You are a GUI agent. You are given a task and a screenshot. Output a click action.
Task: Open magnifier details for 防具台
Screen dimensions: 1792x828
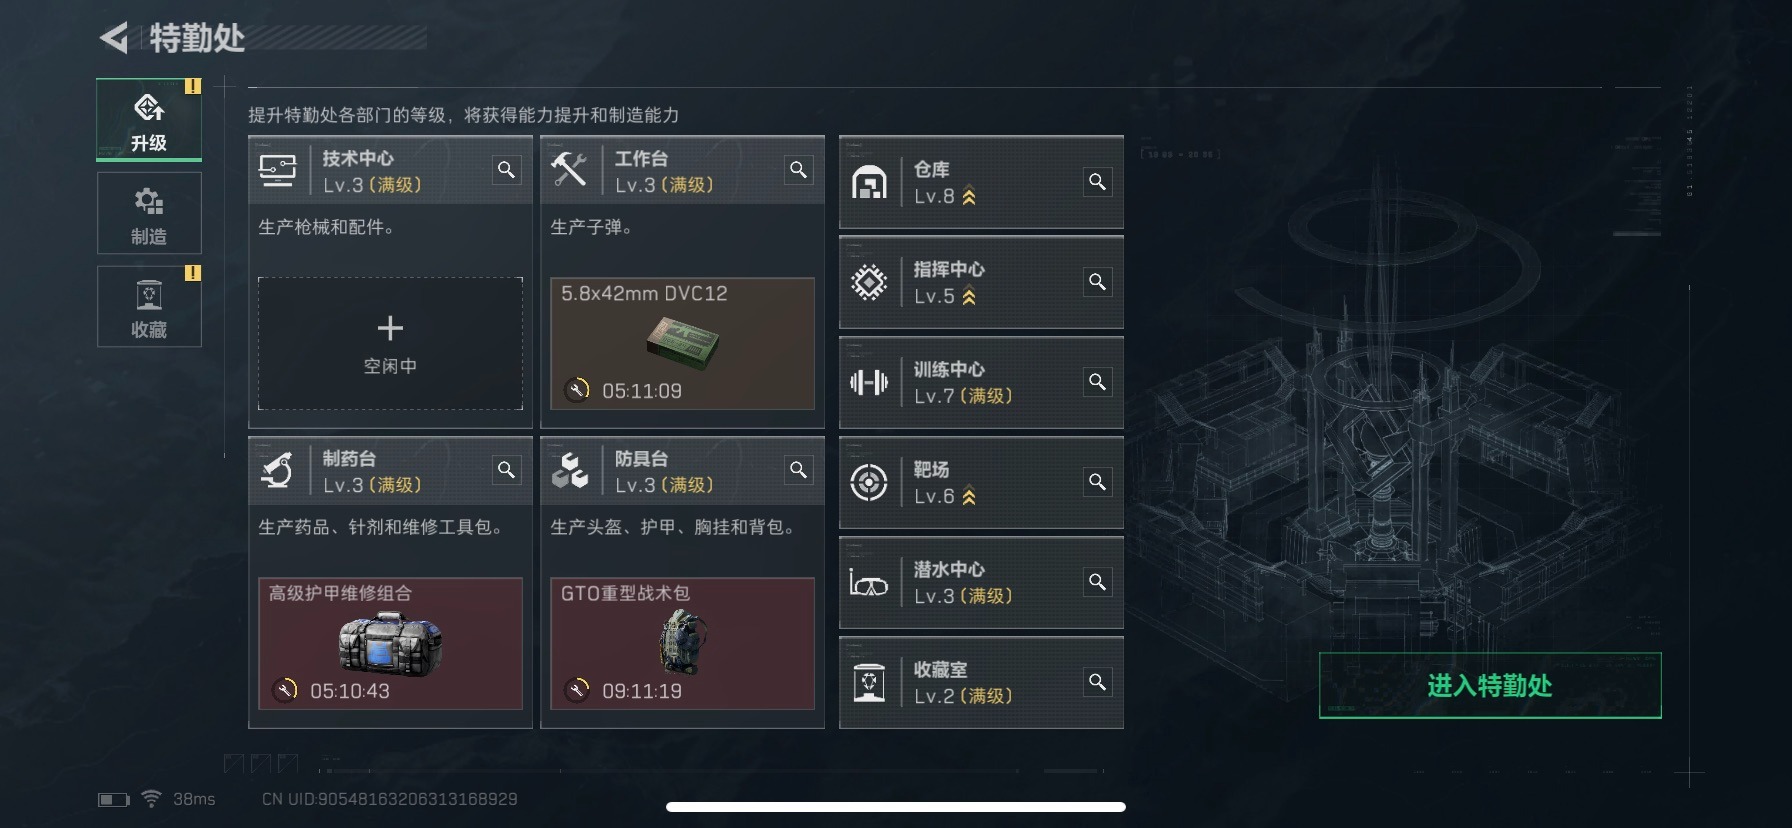799,470
